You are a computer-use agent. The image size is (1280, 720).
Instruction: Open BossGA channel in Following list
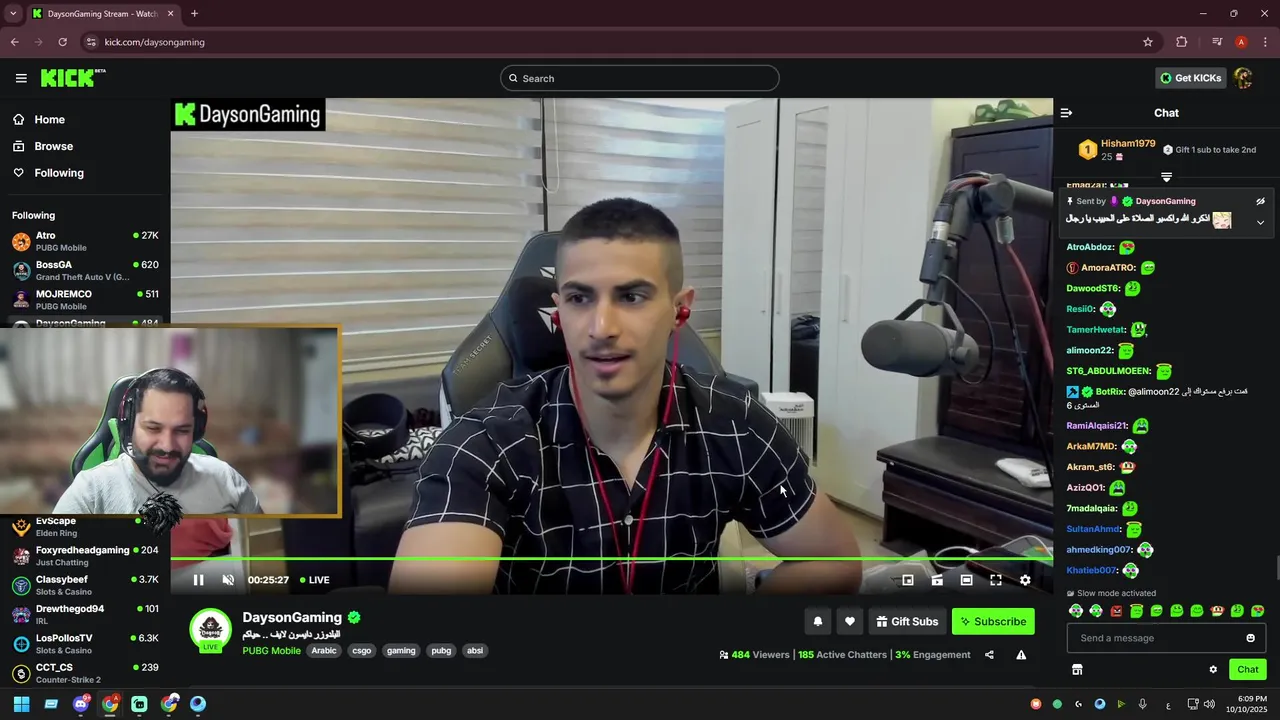pos(84,270)
